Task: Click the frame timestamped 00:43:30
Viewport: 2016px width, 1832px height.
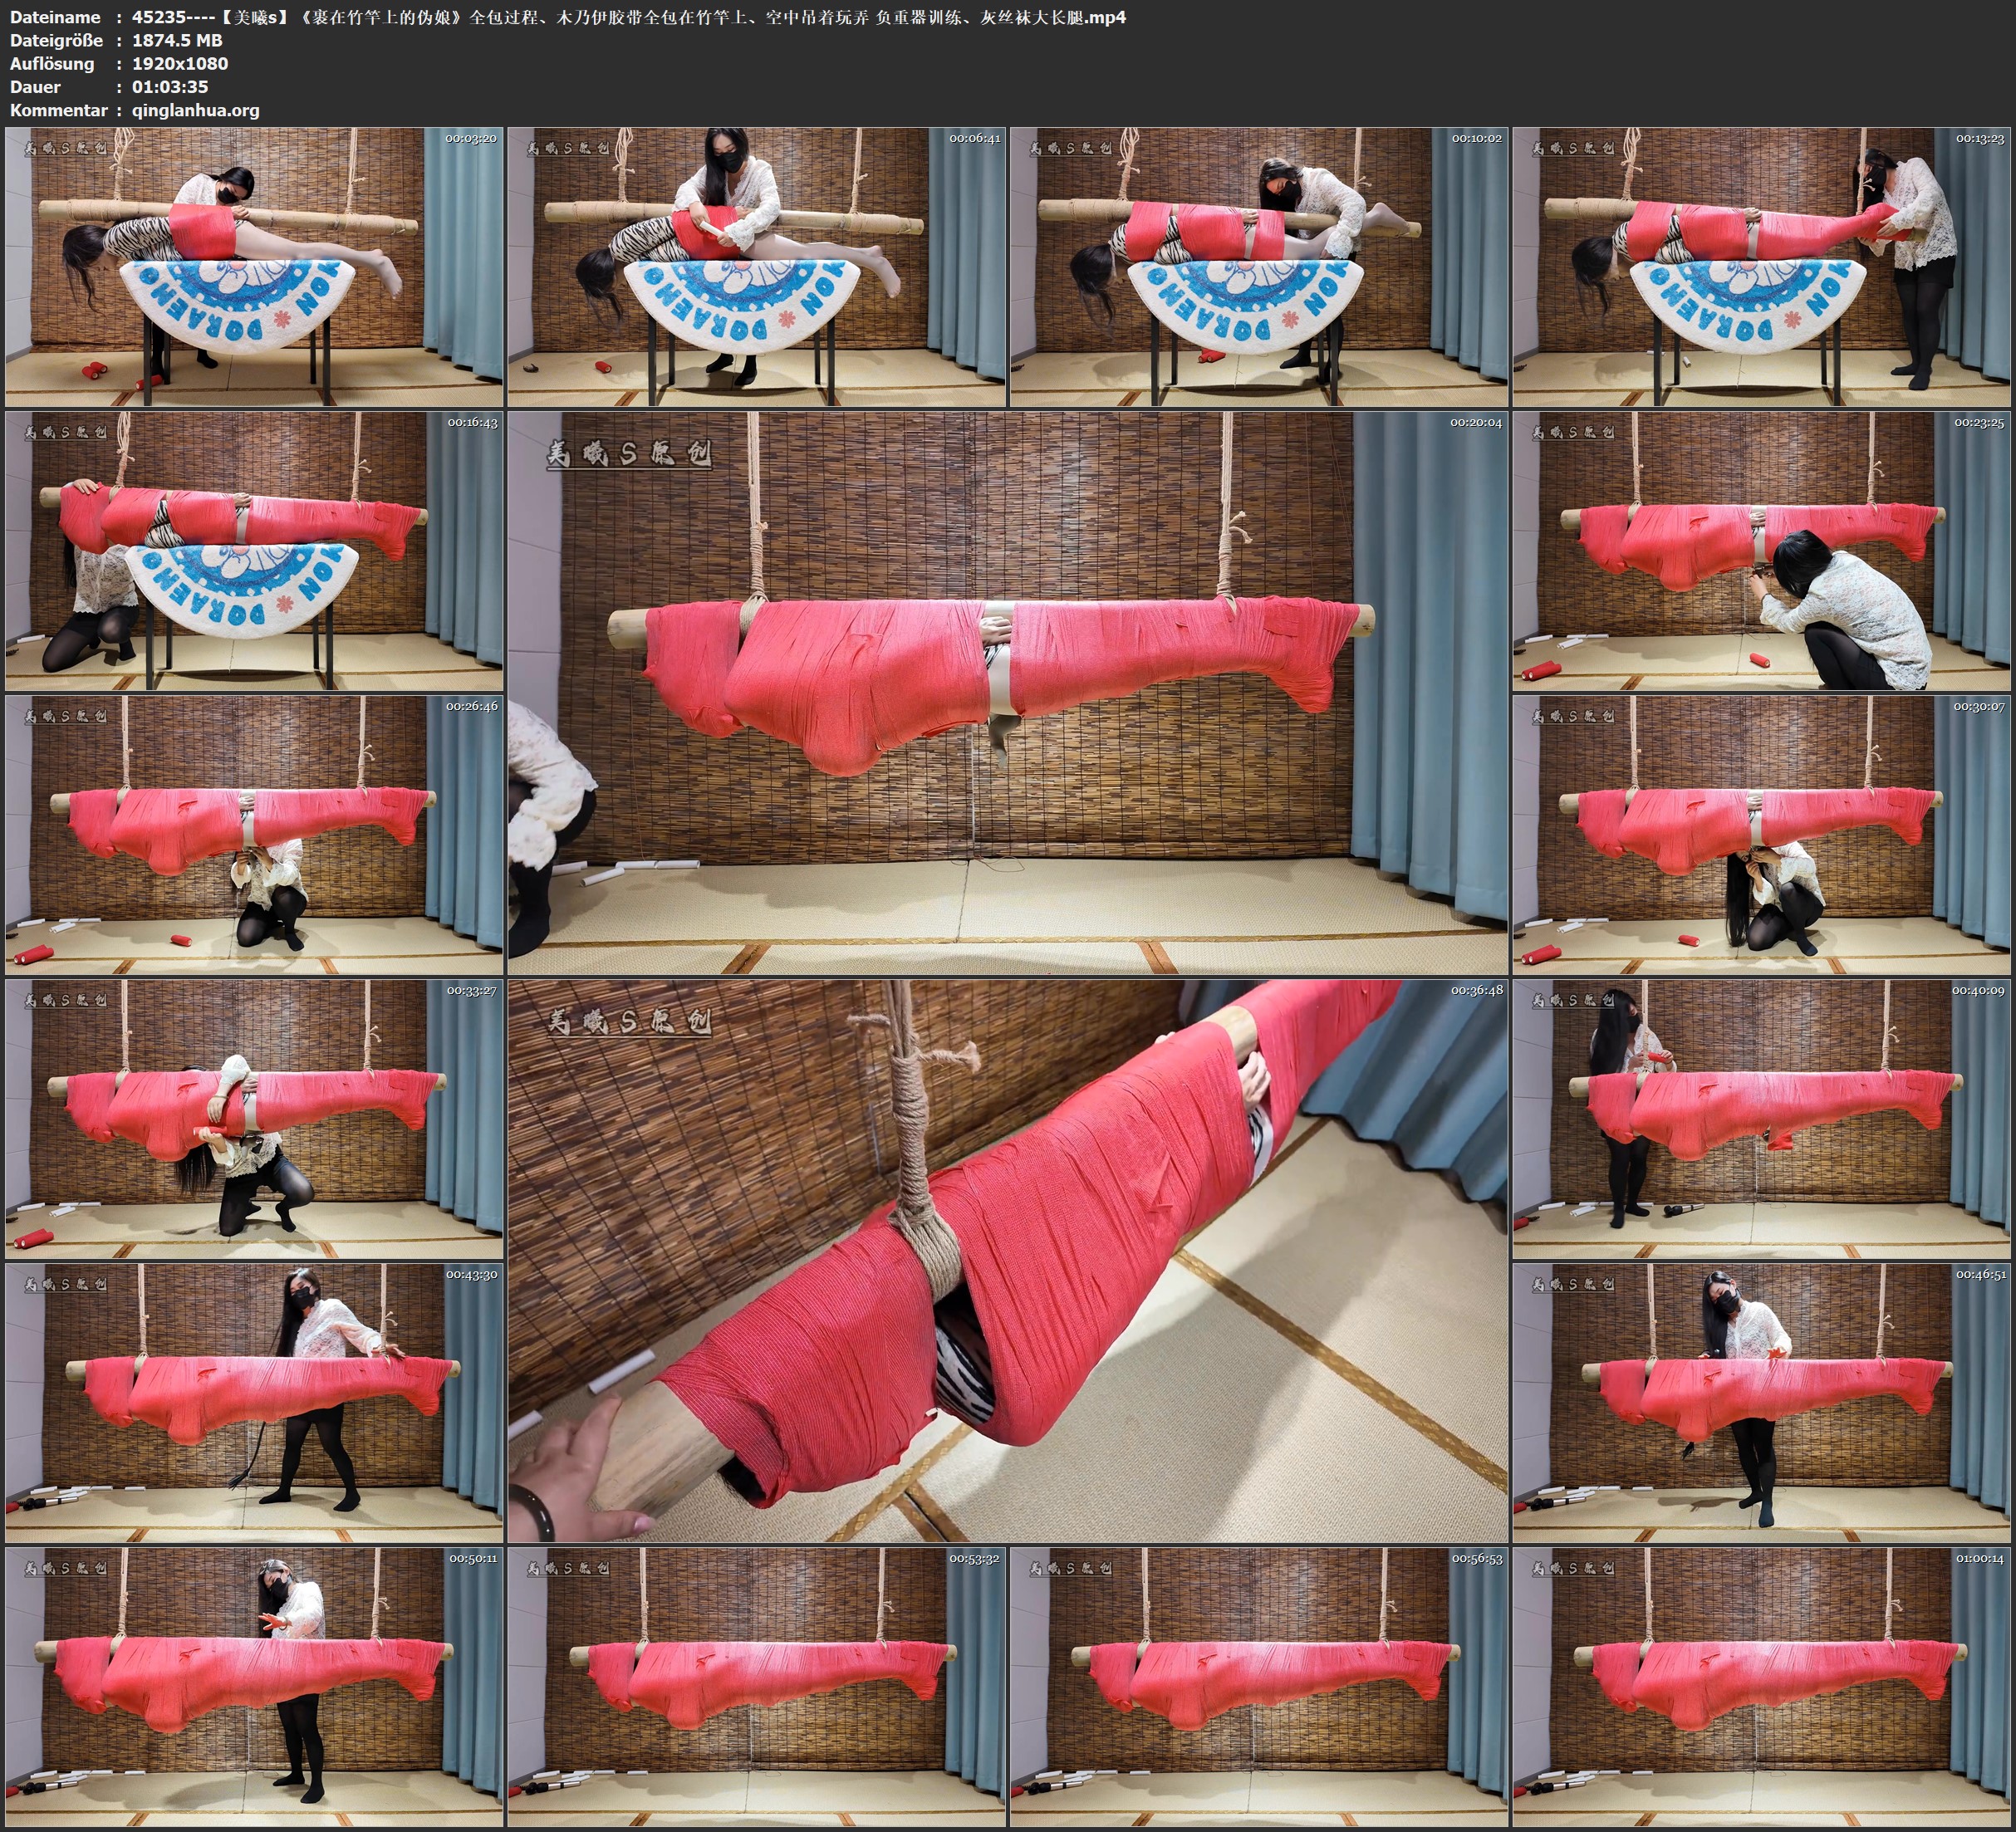Action: (x=254, y=1403)
